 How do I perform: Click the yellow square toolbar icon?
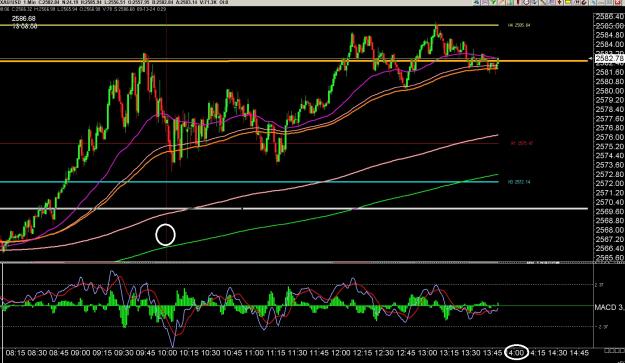point(568,2)
